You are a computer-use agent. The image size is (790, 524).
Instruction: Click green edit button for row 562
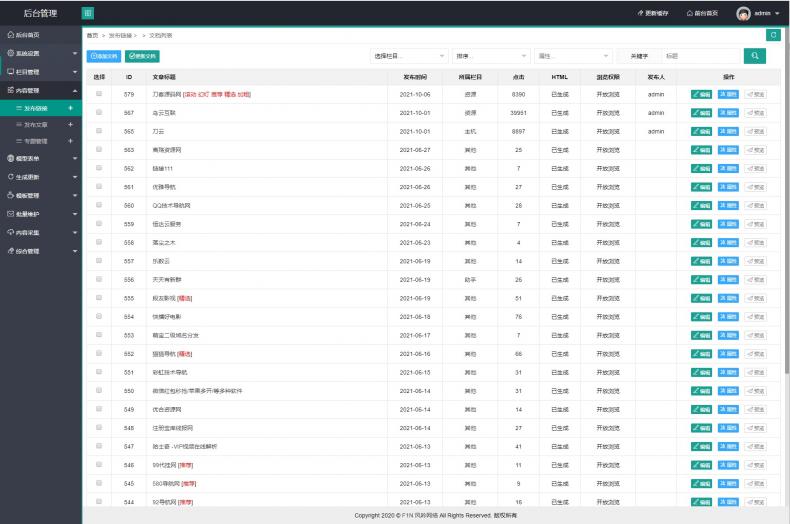pos(701,168)
